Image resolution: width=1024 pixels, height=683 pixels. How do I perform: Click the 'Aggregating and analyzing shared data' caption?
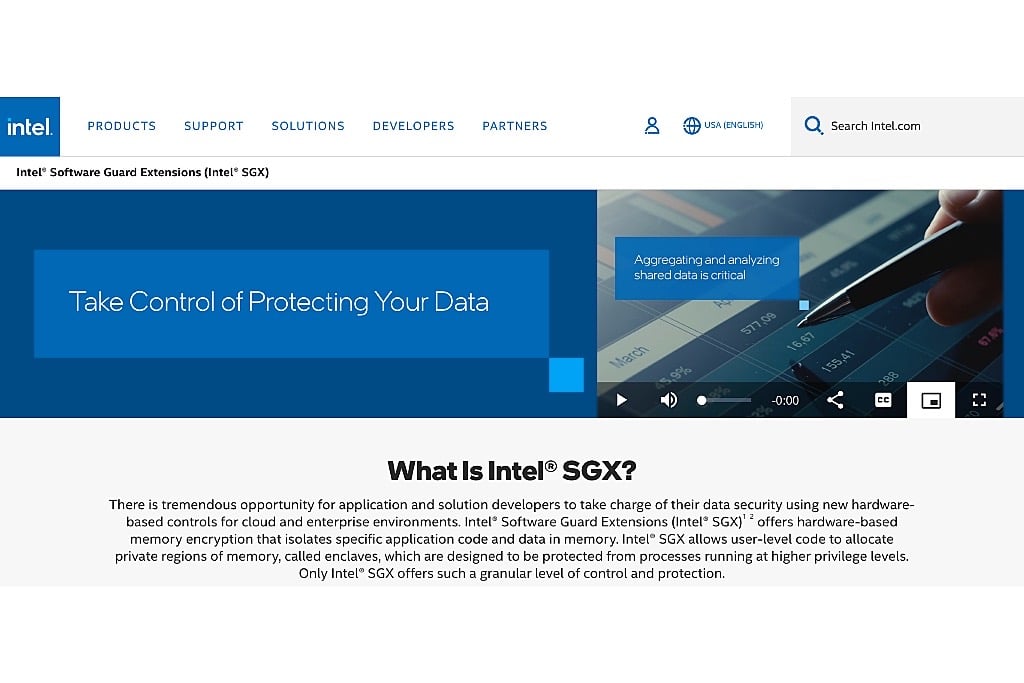[707, 268]
